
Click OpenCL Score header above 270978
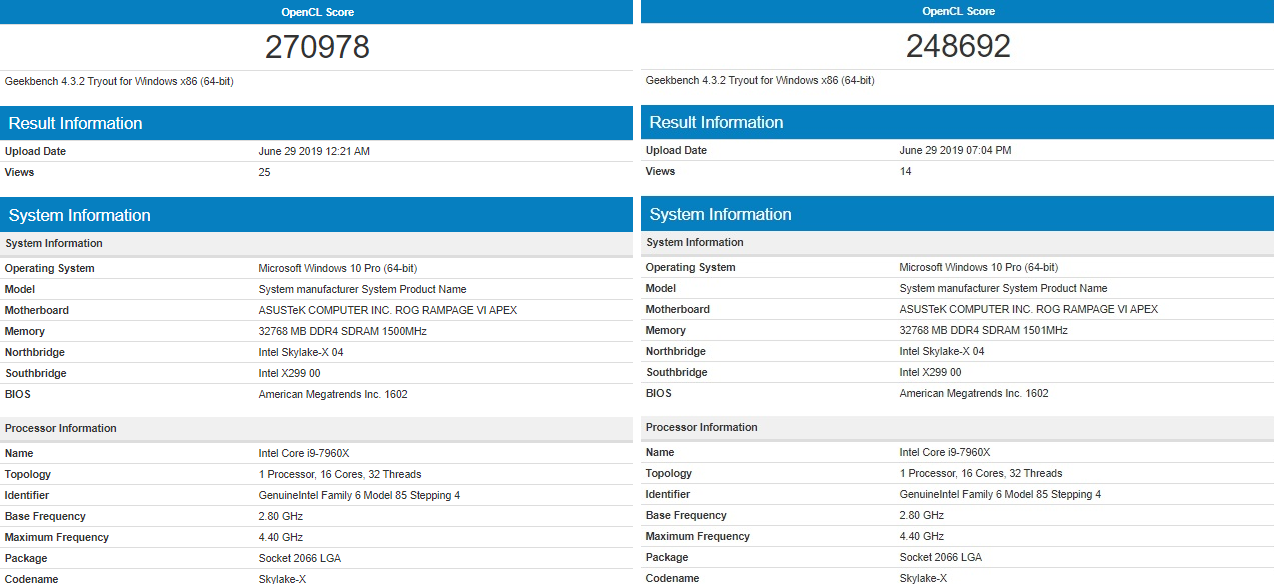[x=317, y=12]
